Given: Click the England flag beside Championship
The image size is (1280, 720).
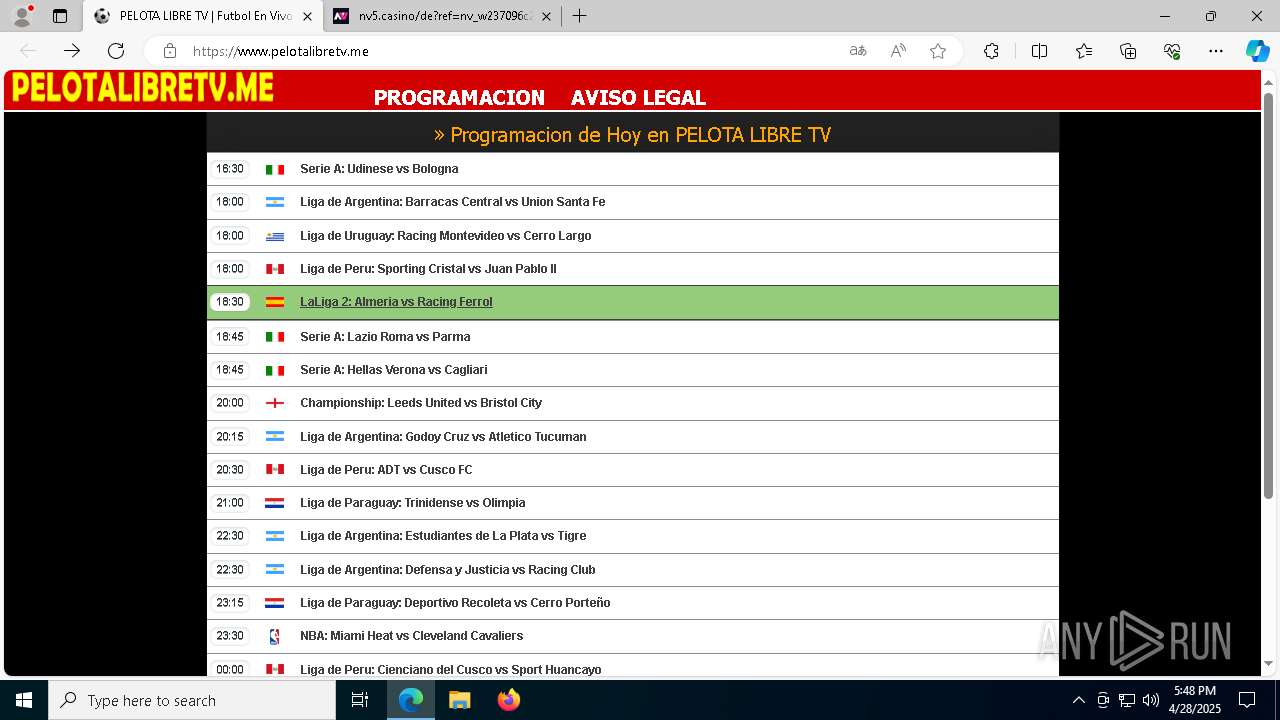Looking at the screenshot, I should (x=274, y=403).
